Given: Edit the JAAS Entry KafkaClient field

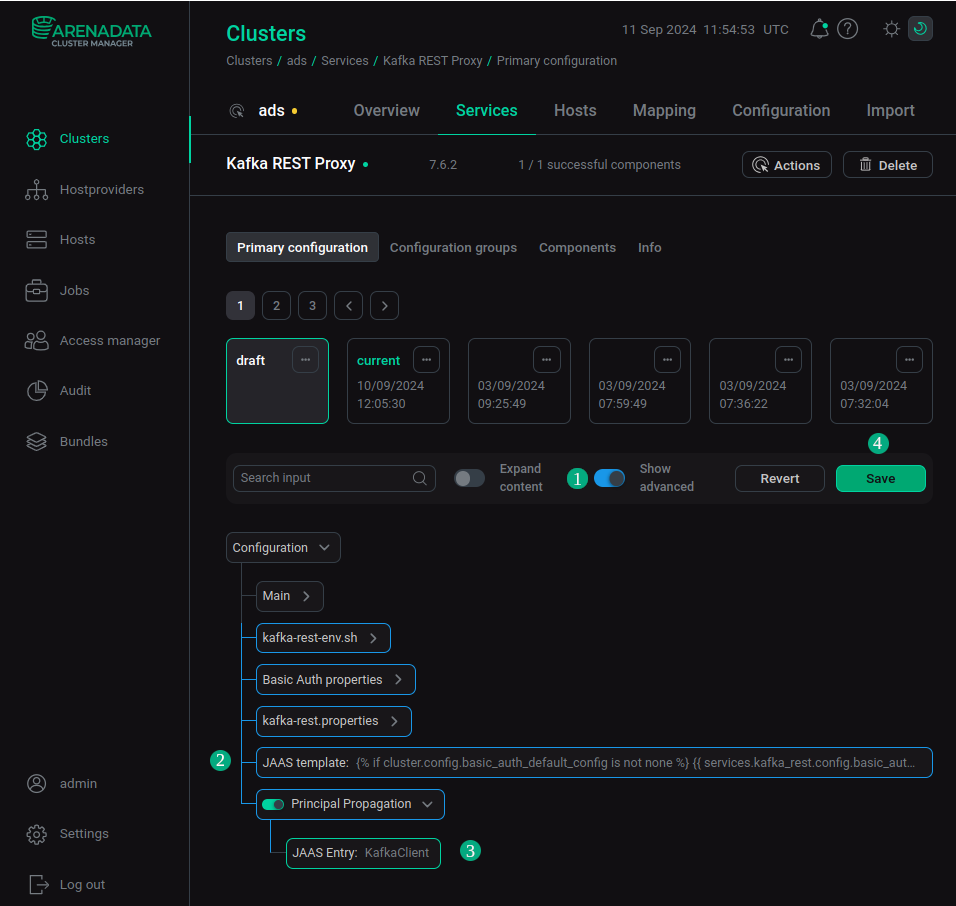Looking at the screenshot, I should tap(363, 853).
